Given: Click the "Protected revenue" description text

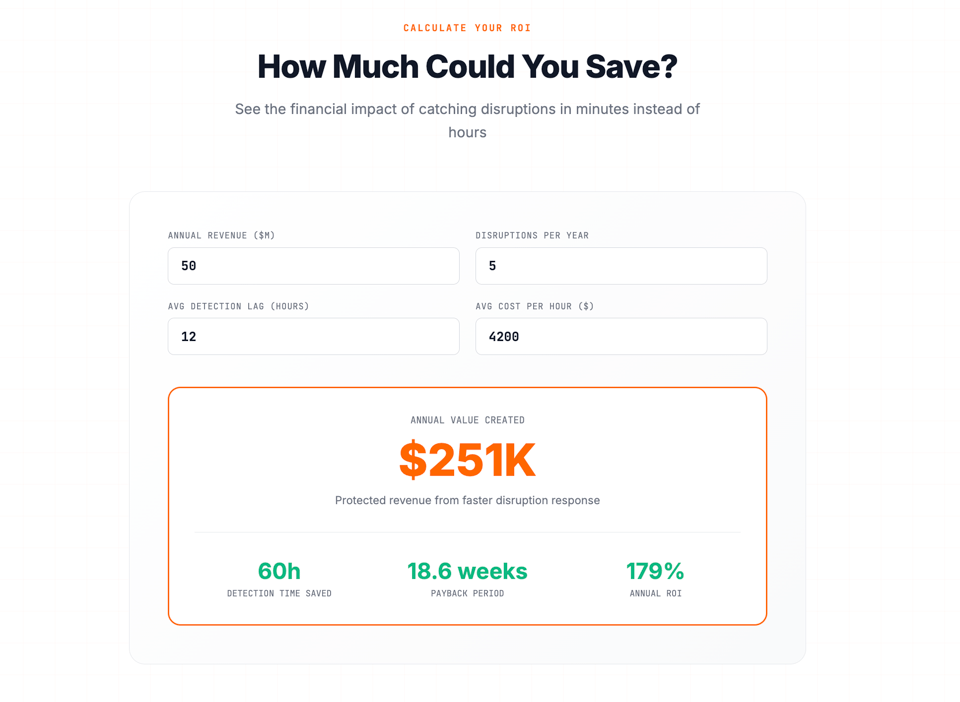Looking at the screenshot, I should (467, 501).
